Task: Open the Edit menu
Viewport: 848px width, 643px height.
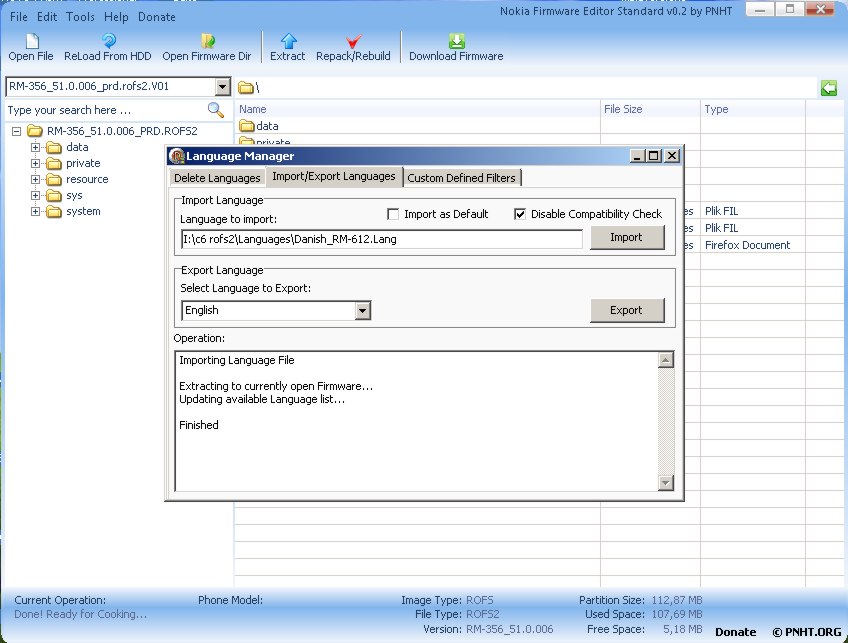Action: 47,17
